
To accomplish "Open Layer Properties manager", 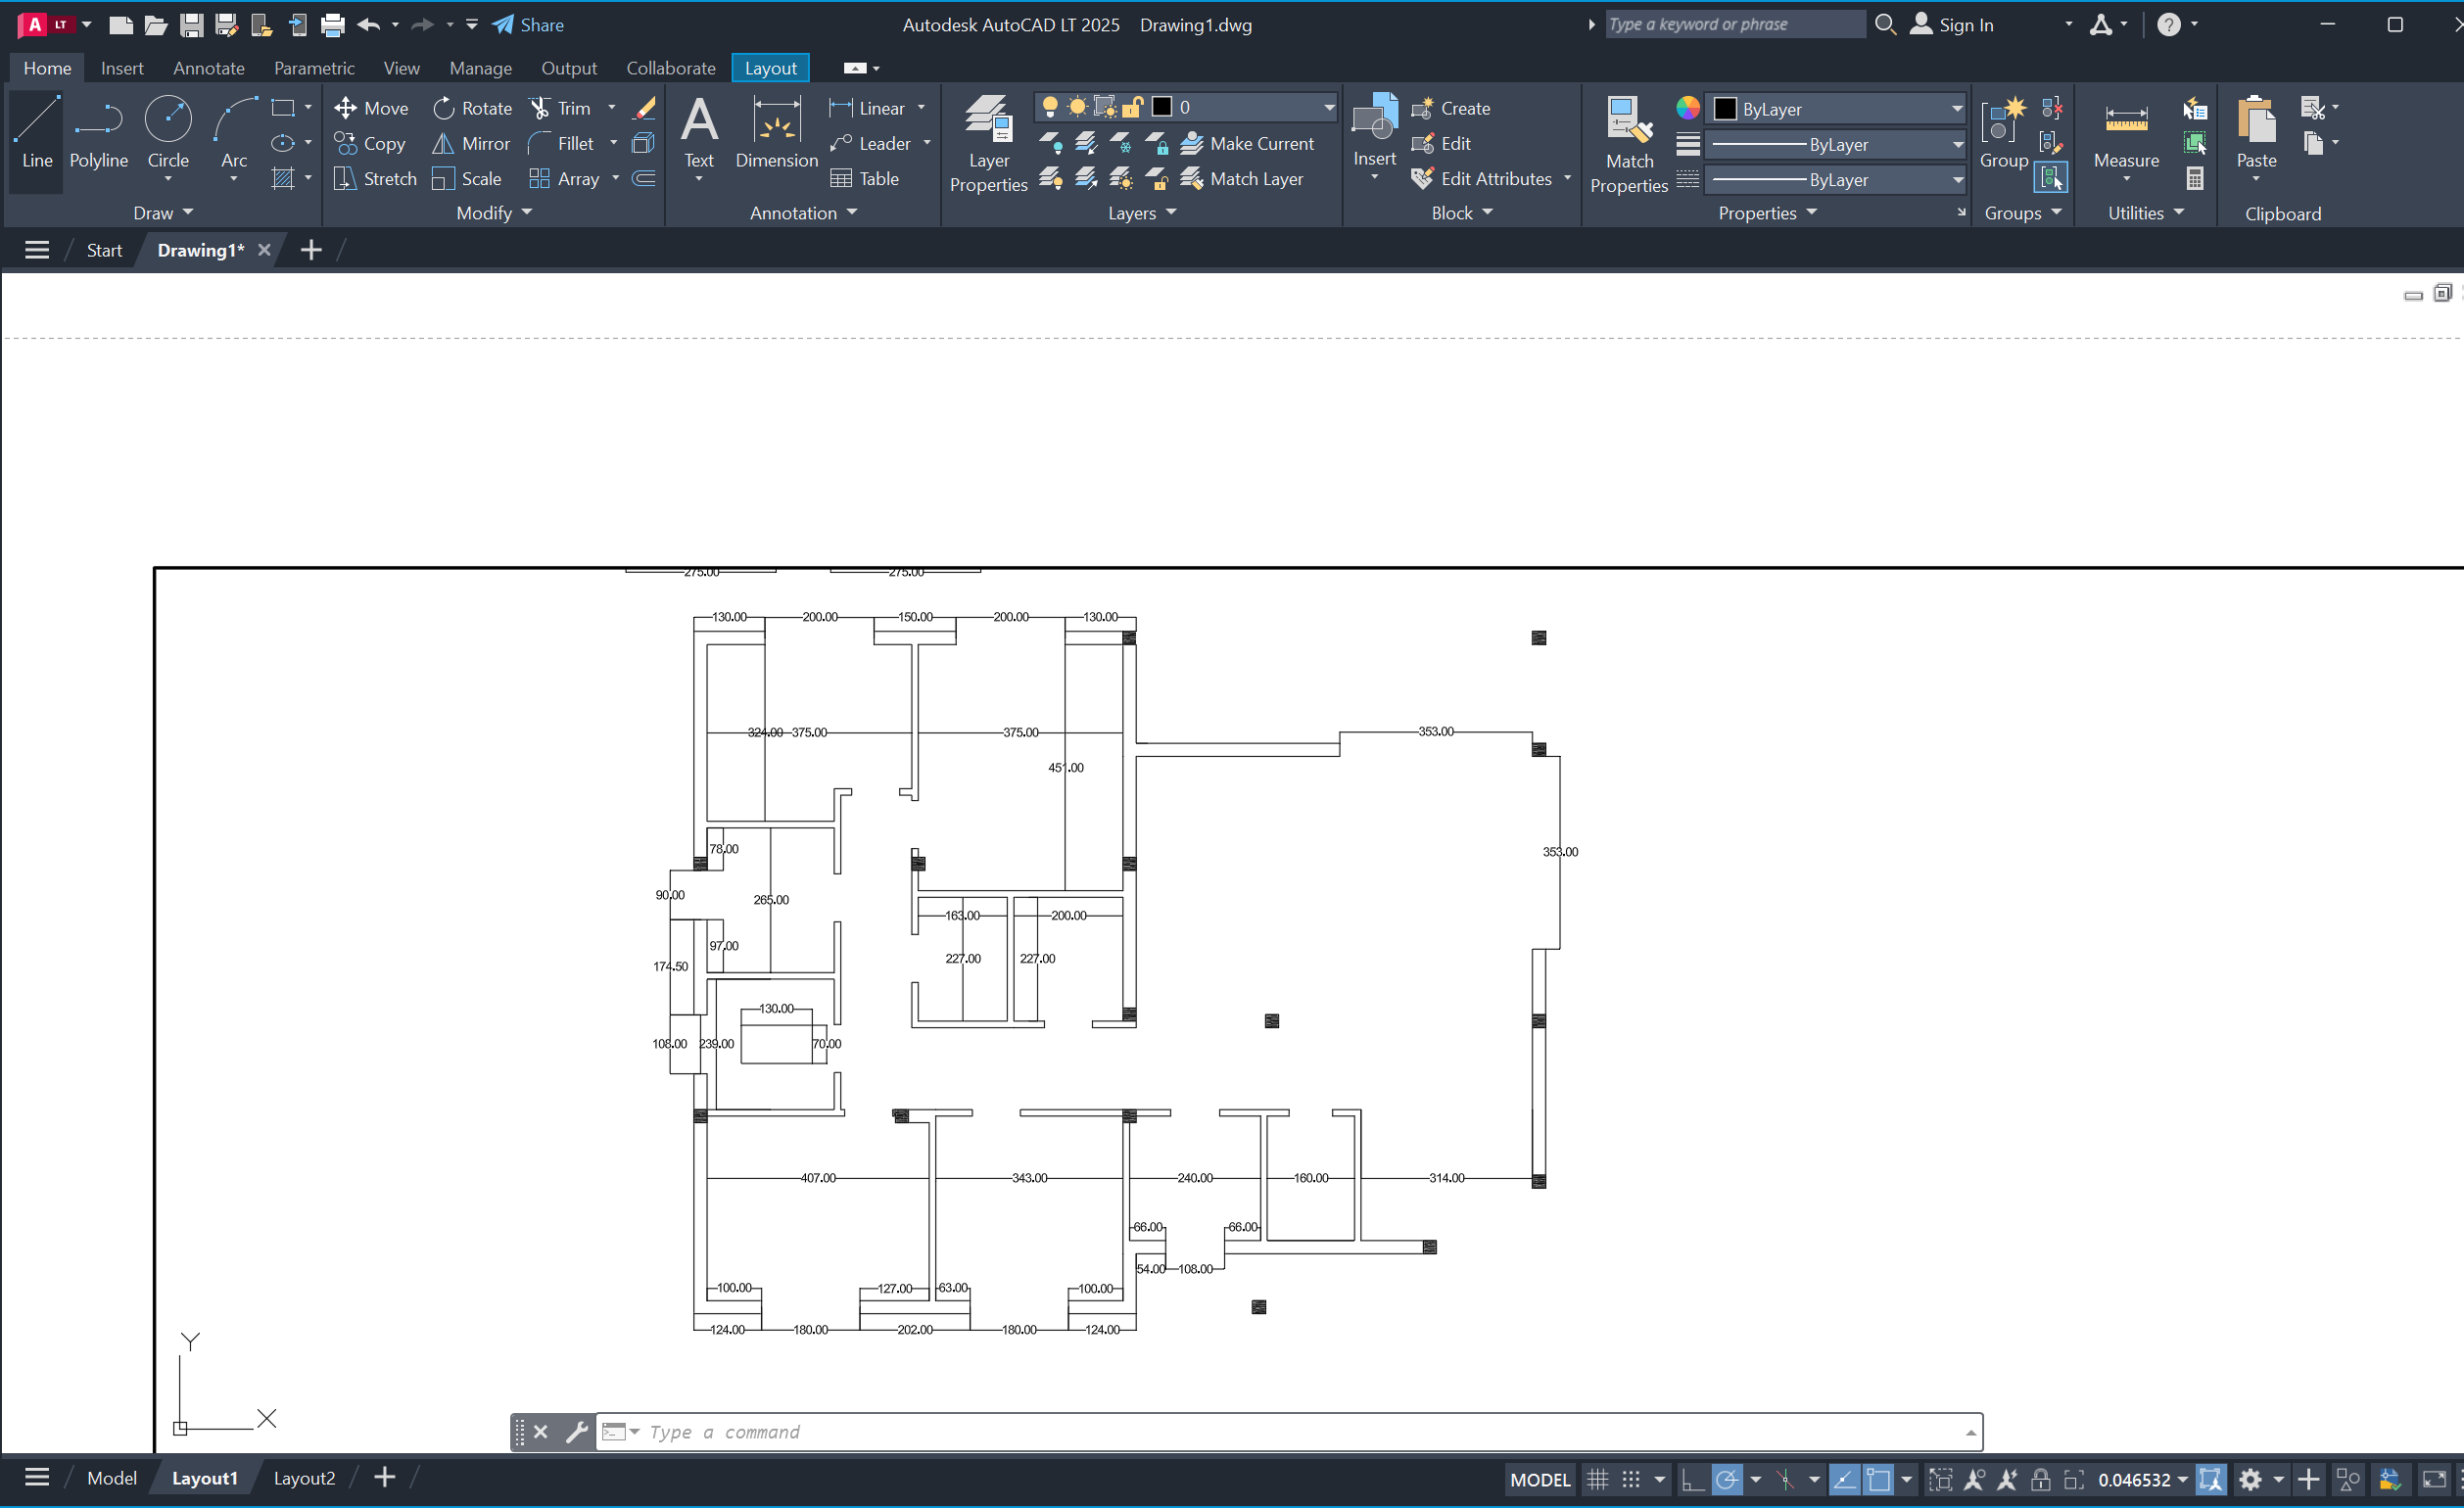I will pos(988,143).
